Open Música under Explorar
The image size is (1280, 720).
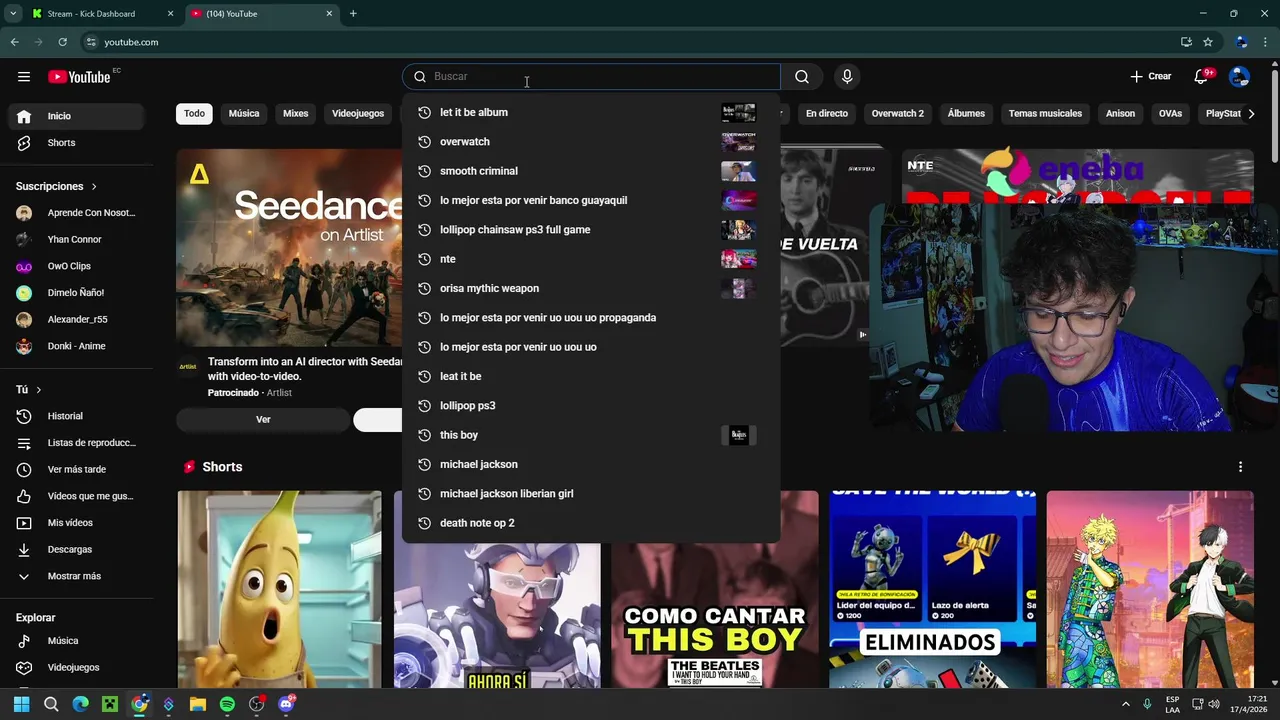78,641
